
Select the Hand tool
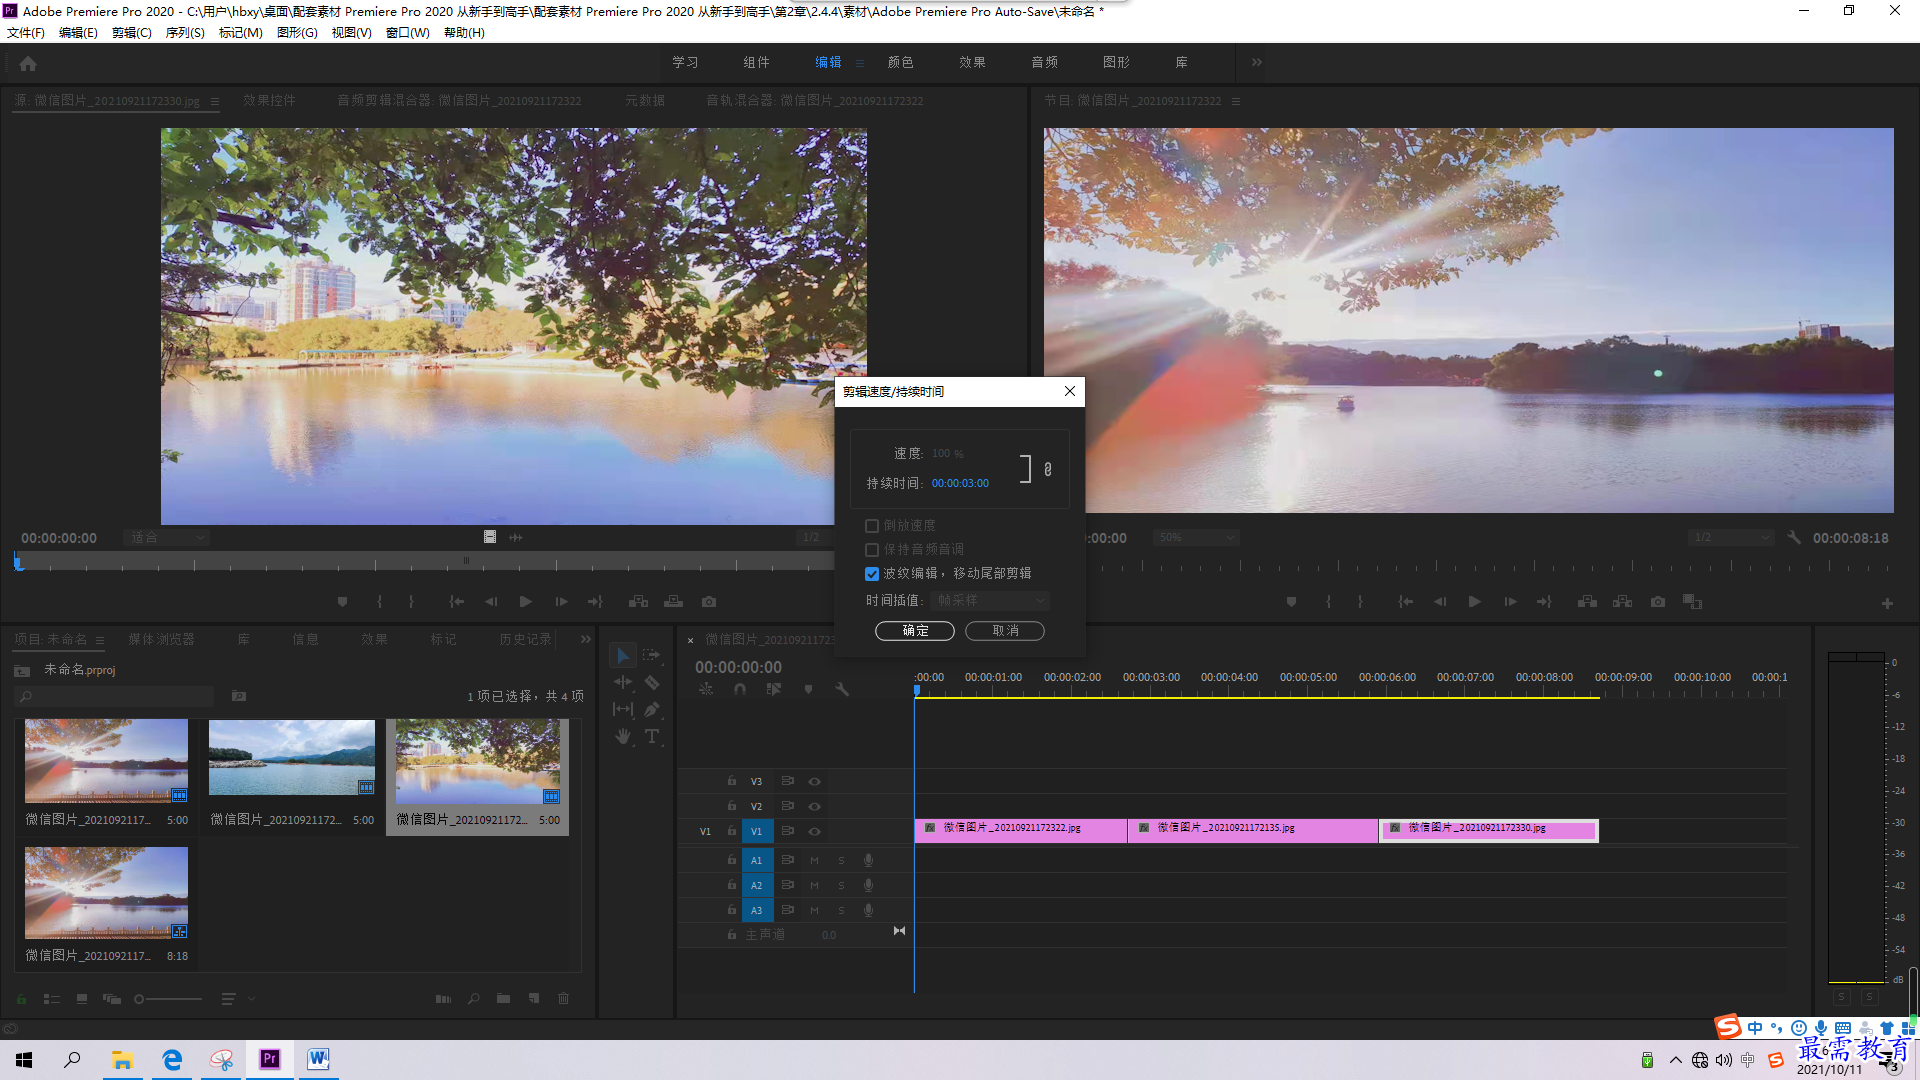coord(623,736)
